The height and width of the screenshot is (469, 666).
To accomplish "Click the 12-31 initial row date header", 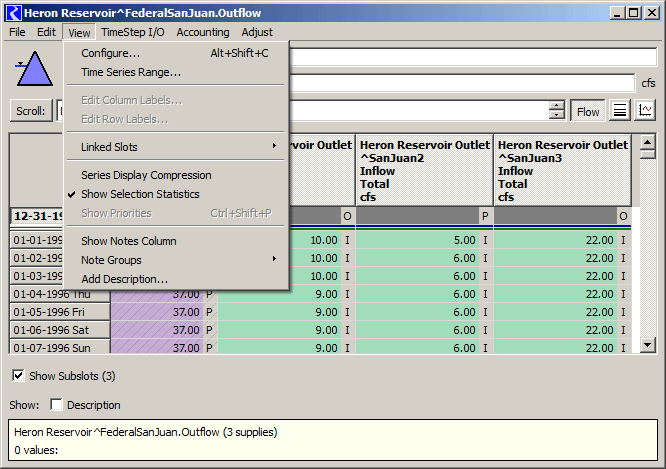I will [x=37, y=216].
